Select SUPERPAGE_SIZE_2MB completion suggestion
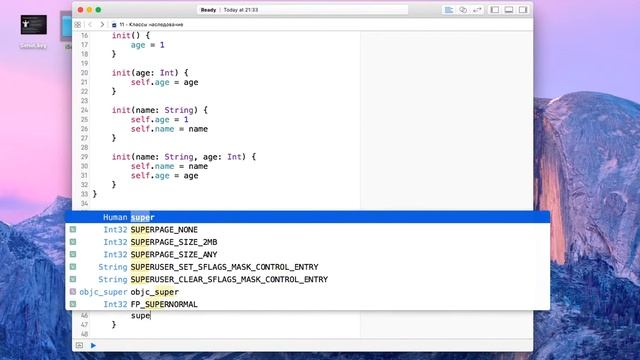This screenshot has width=640, height=360. click(x=308, y=242)
